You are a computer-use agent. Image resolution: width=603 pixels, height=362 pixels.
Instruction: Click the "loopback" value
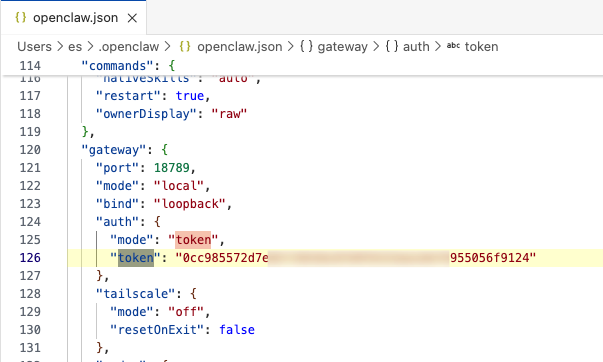click(190, 204)
